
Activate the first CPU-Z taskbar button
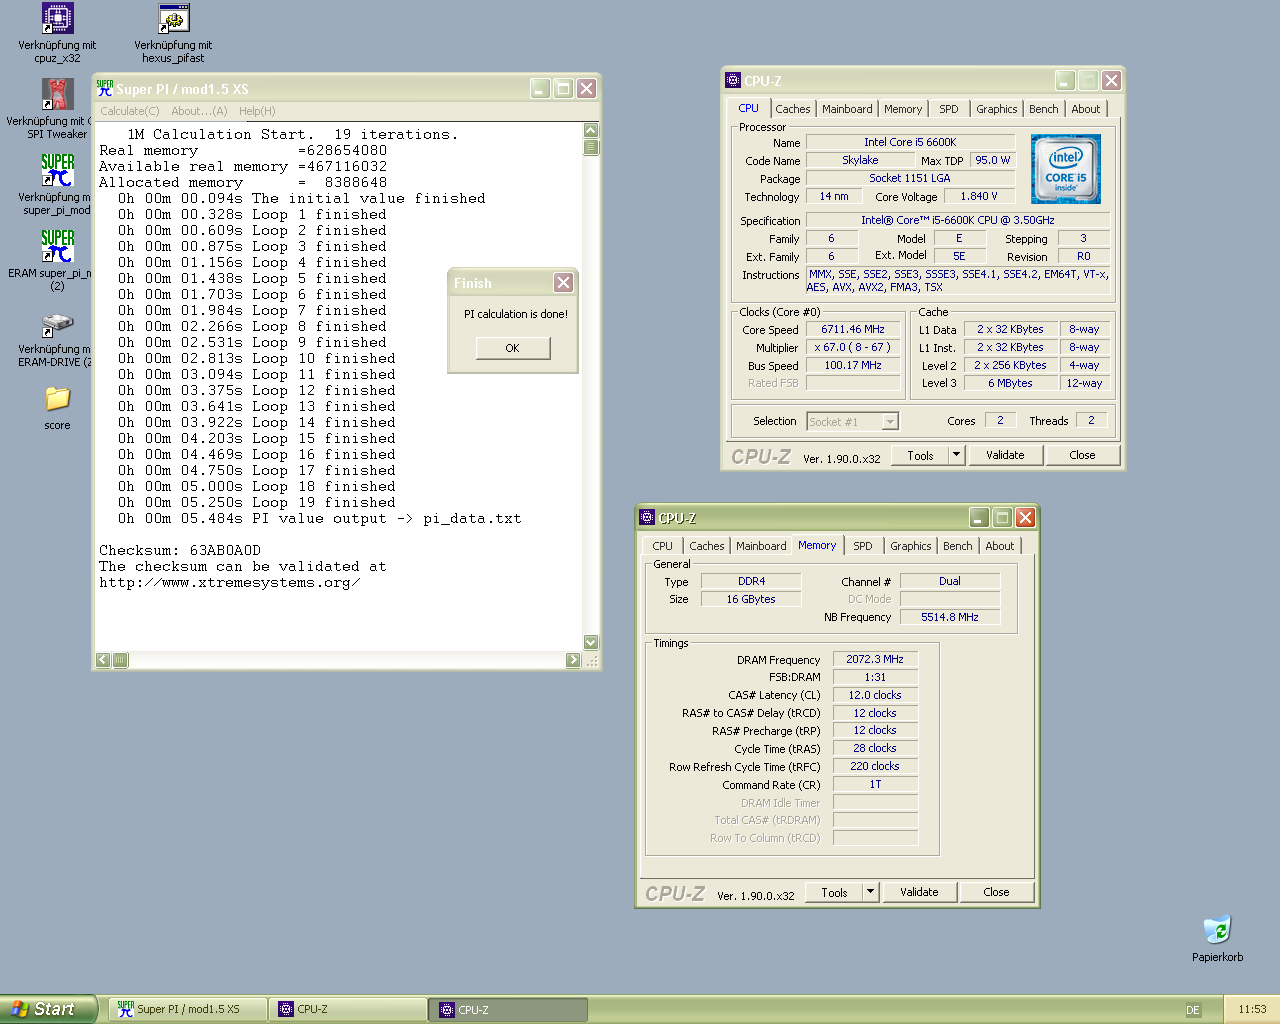coord(348,1010)
